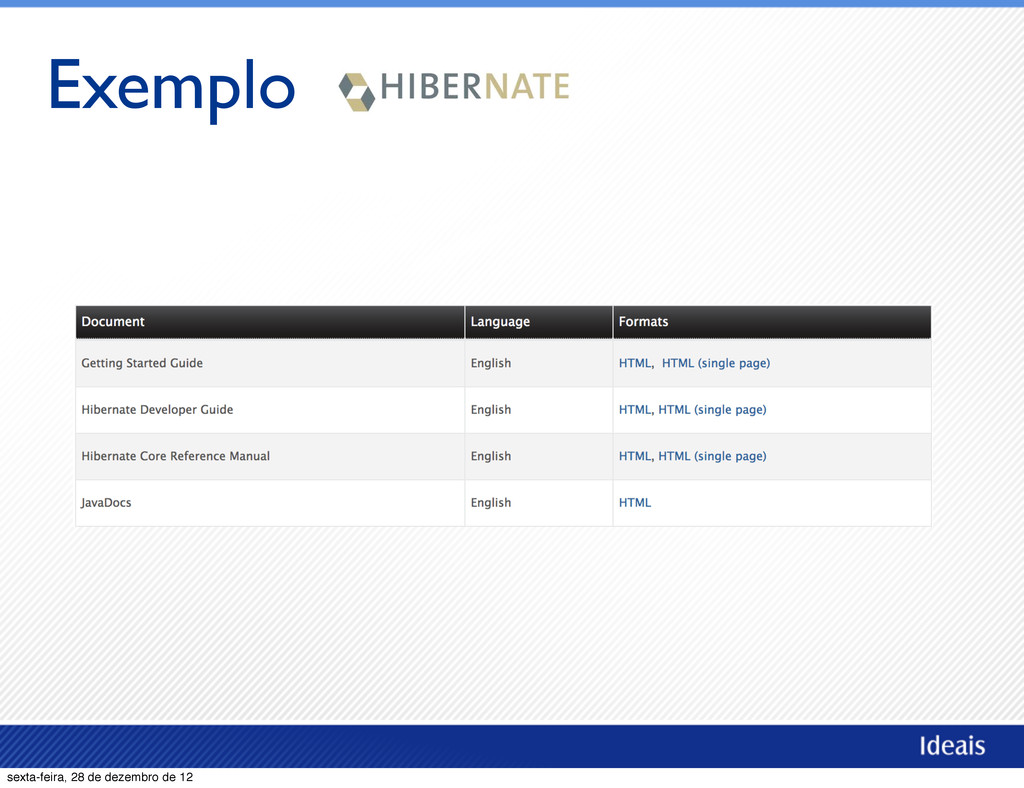Click the Hibernate logo

[454, 90]
